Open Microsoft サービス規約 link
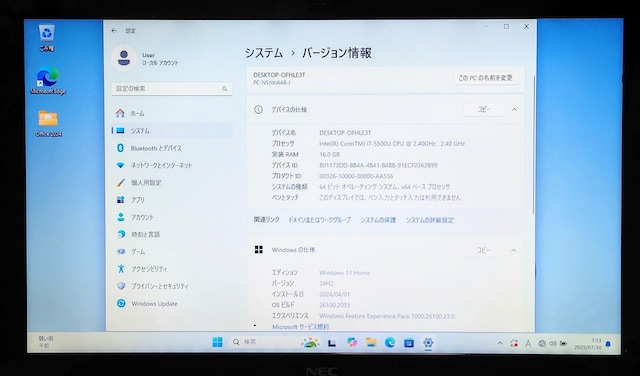The height and width of the screenshot is (376, 640). pos(300,327)
